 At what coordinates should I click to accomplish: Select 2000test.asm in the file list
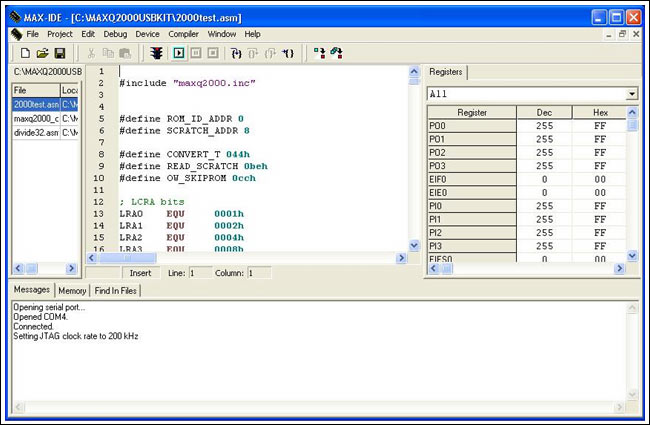pos(35,104)
